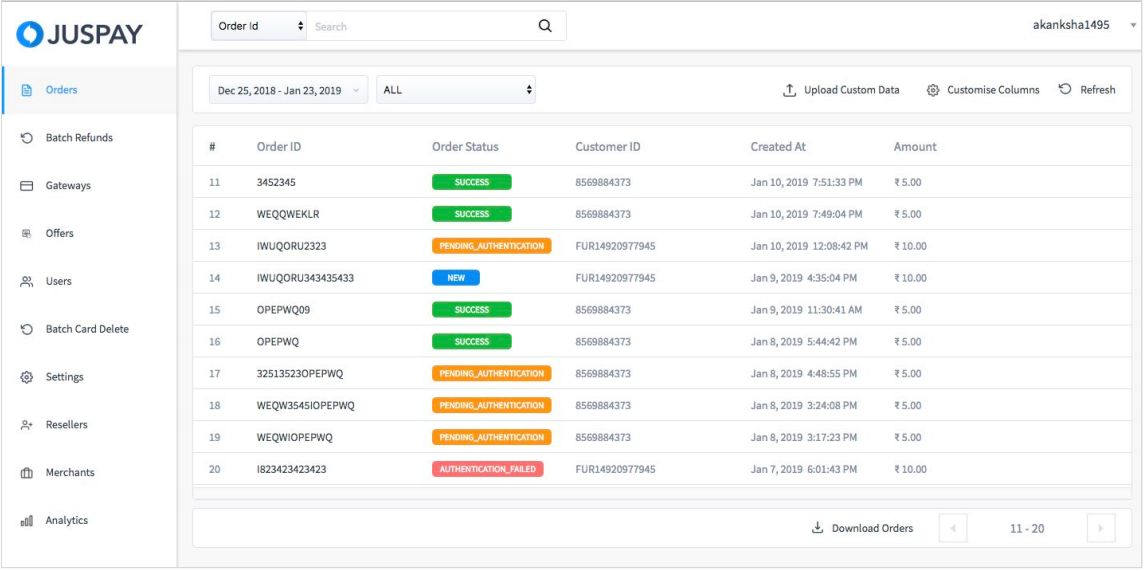Open order IWUQORU2323

point(291,246)
